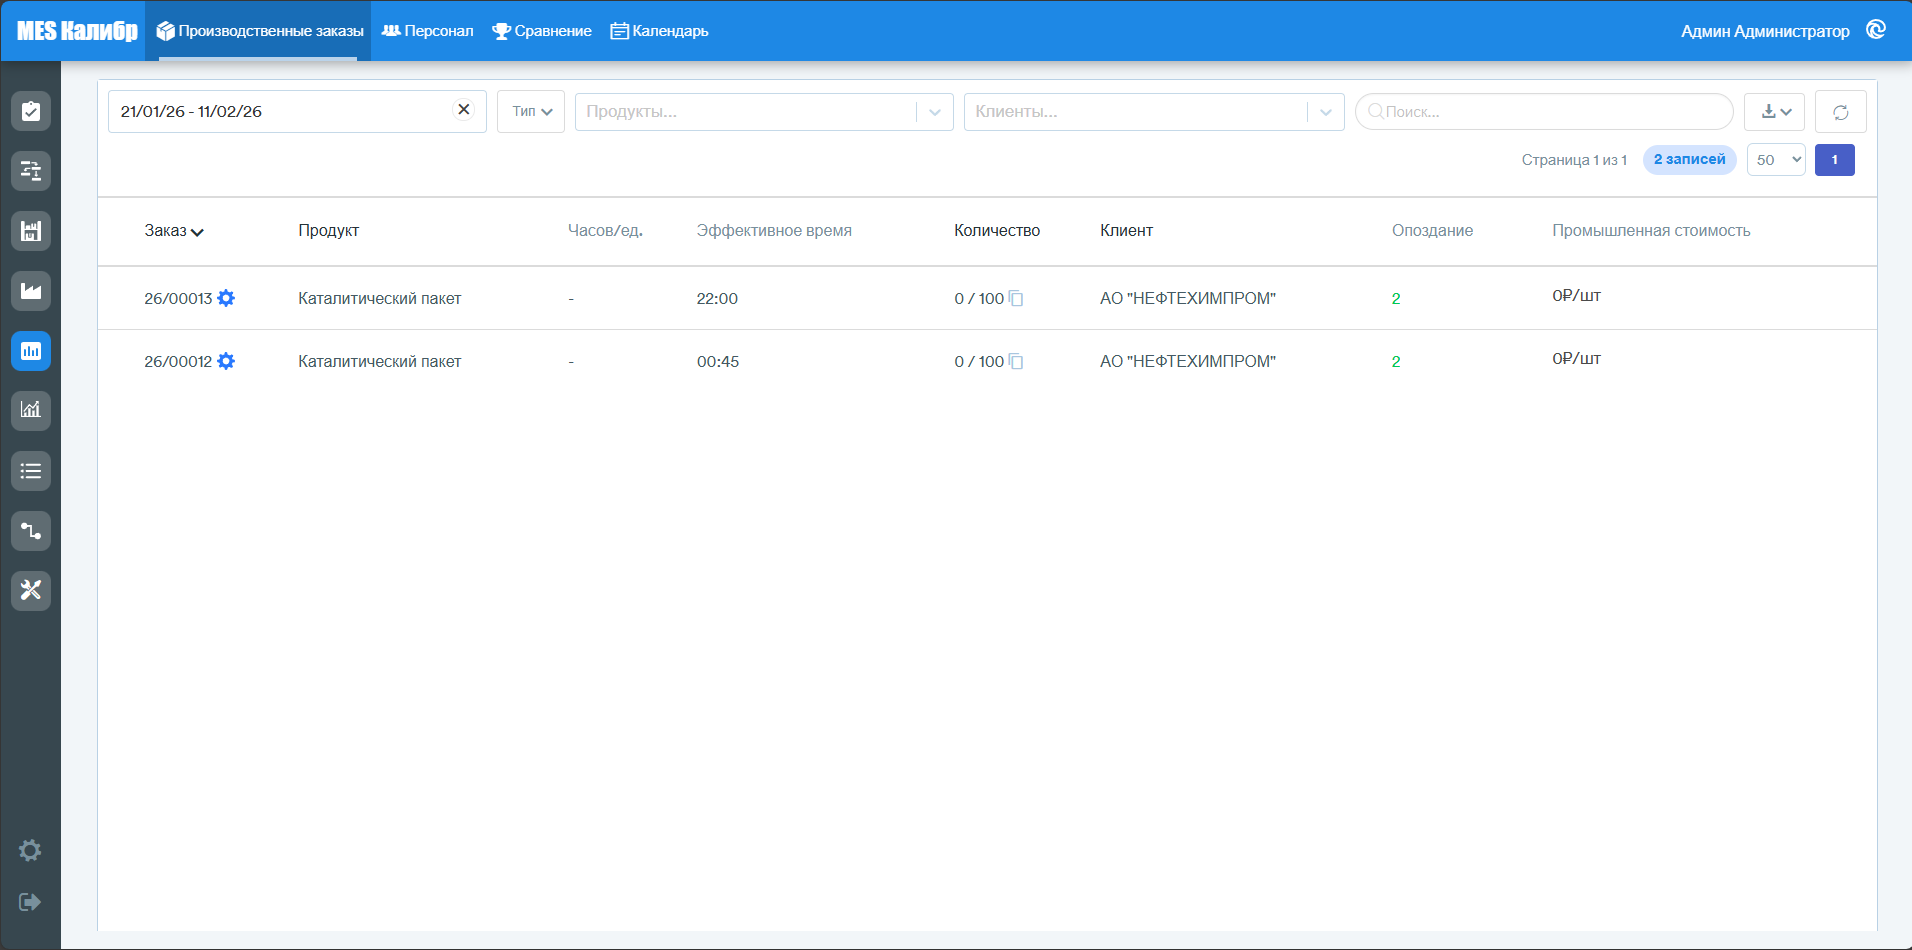Screen dimensions: 1912x950
Task: Click Каталитический пакет in row 26/00012
Action: click(379, 361)
